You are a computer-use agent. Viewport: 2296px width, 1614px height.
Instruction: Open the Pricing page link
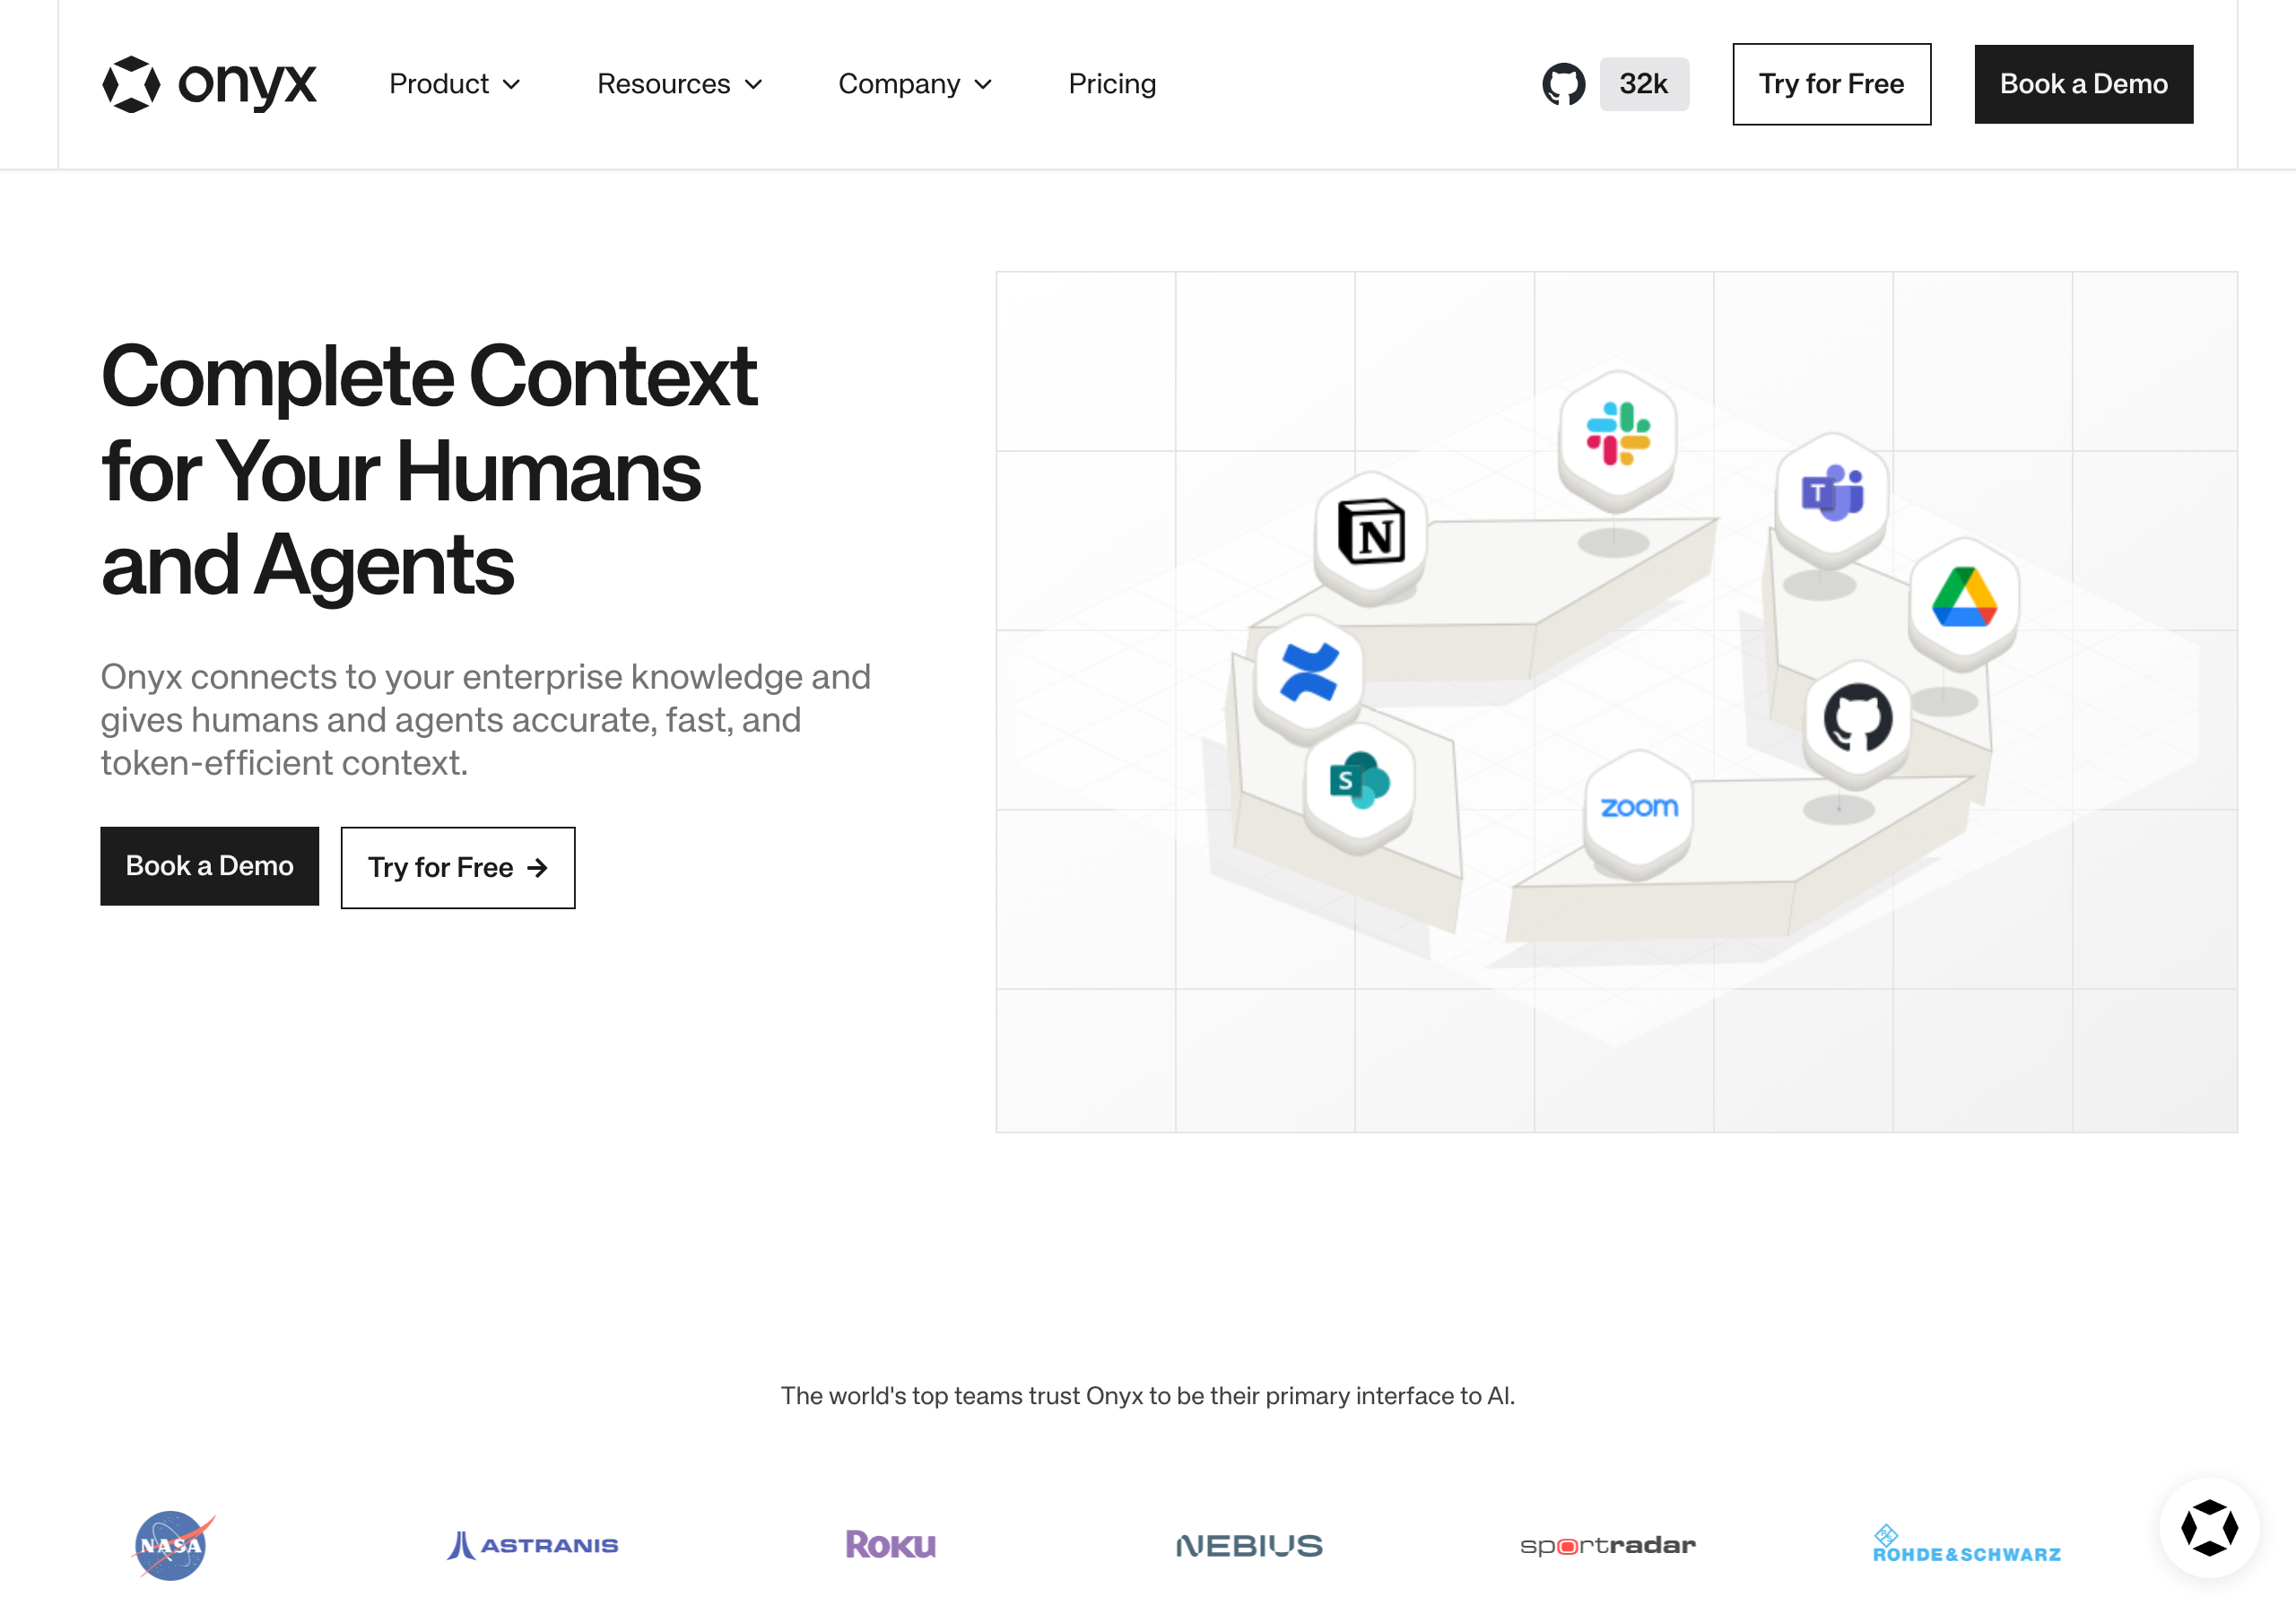pyautogui.click(x=1112, y=84)
